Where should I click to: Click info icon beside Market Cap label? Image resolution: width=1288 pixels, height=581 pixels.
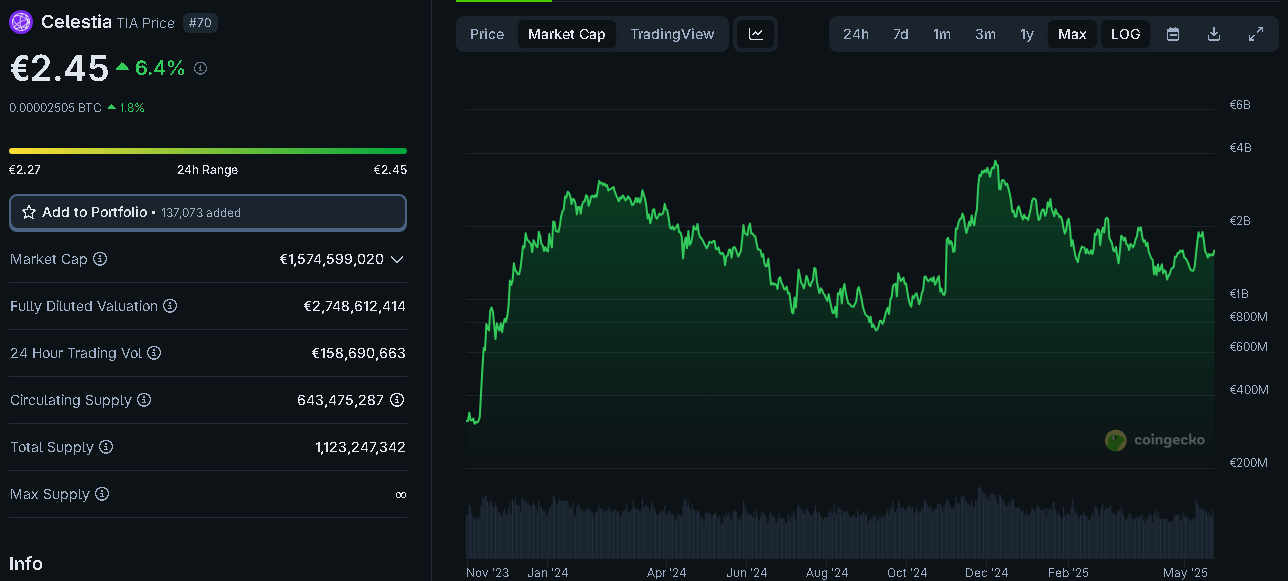(x=100, y=259)
